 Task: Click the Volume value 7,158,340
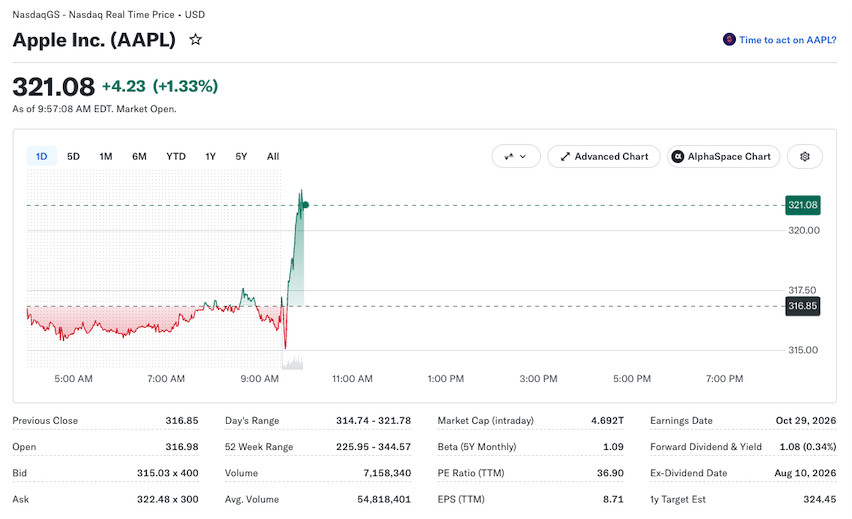pyautogui.click(x=387, y=473)
